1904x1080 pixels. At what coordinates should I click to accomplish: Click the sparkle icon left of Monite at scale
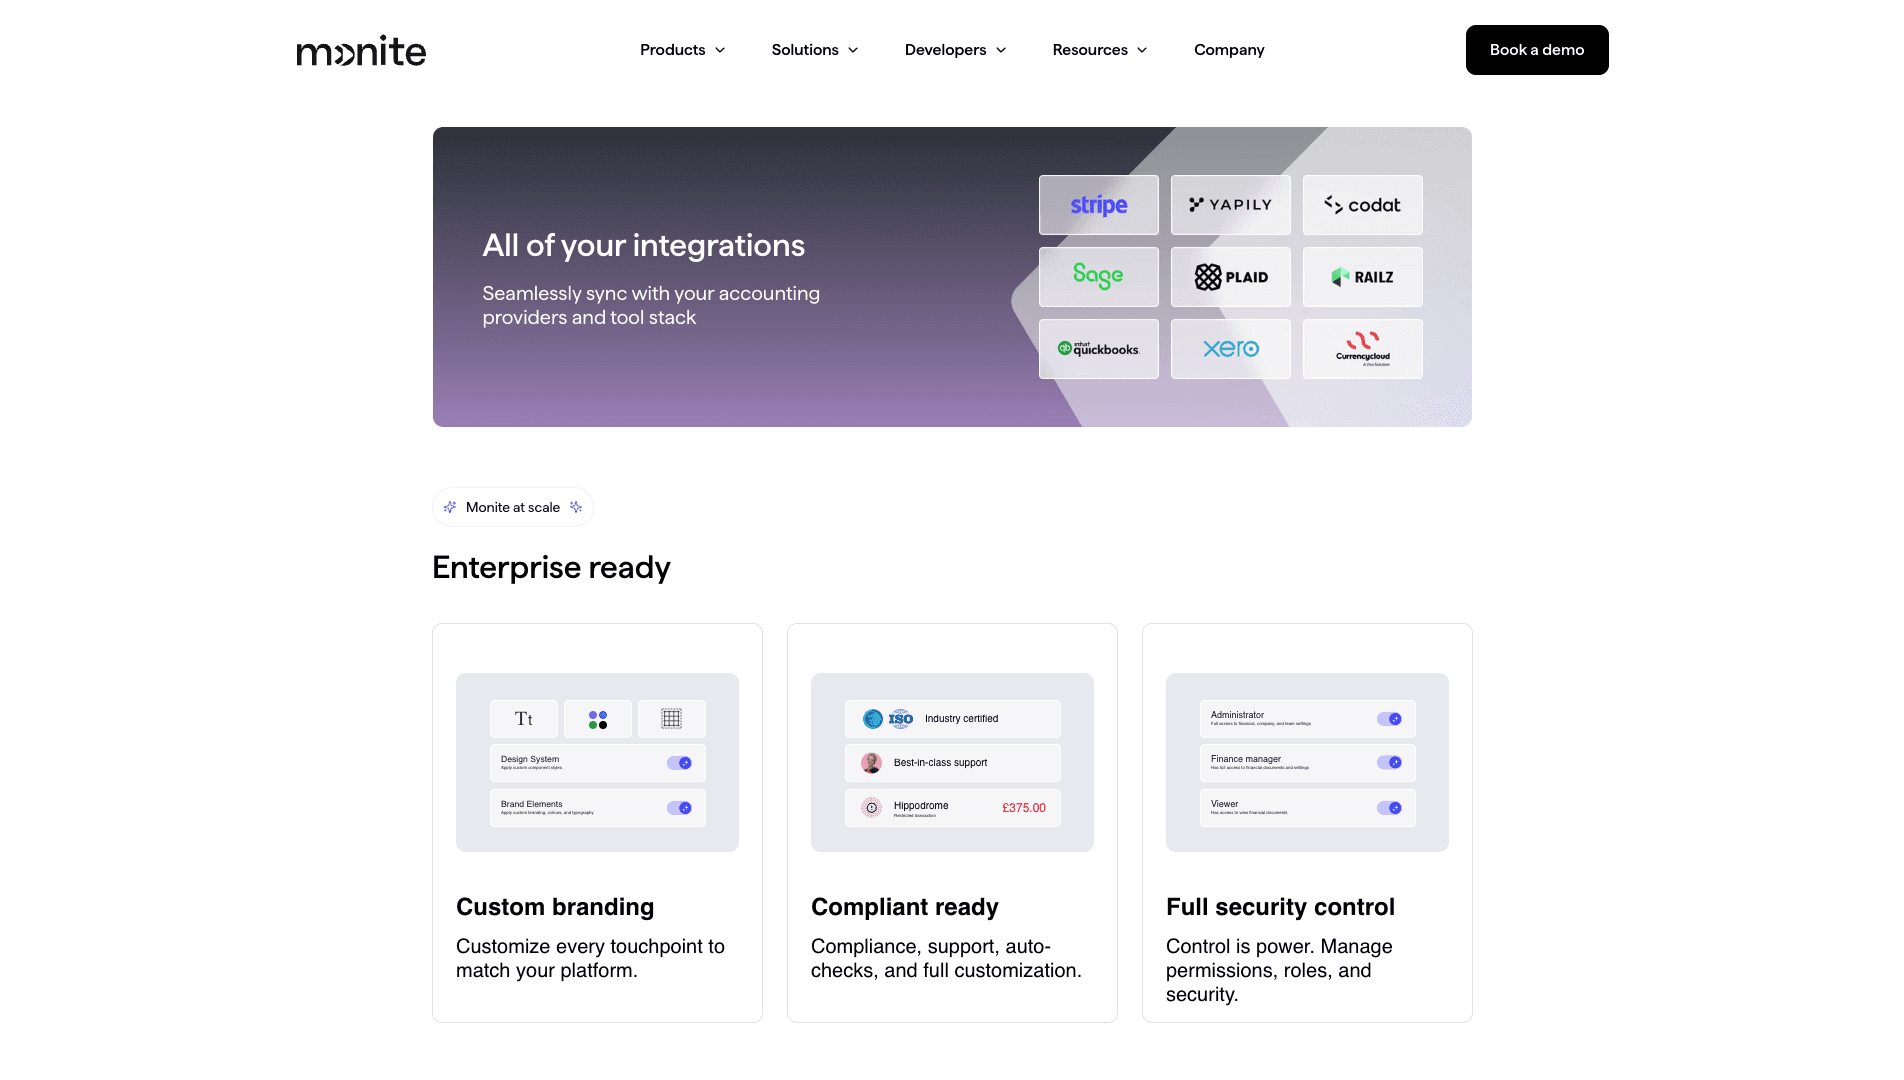point(450,507)
